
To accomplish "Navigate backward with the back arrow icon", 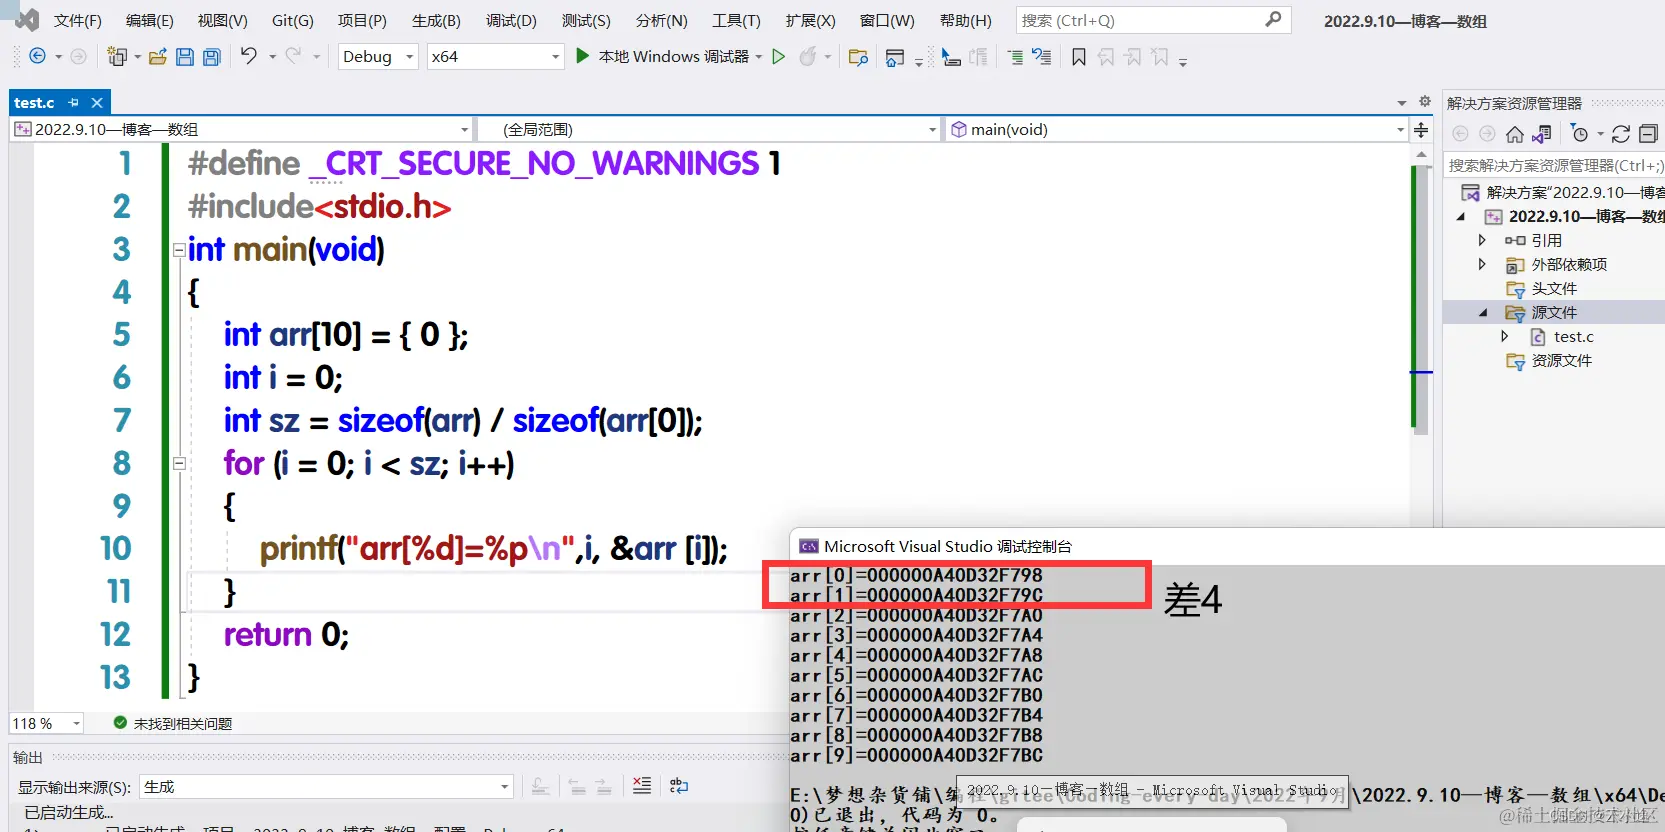I will coord(37,56).
